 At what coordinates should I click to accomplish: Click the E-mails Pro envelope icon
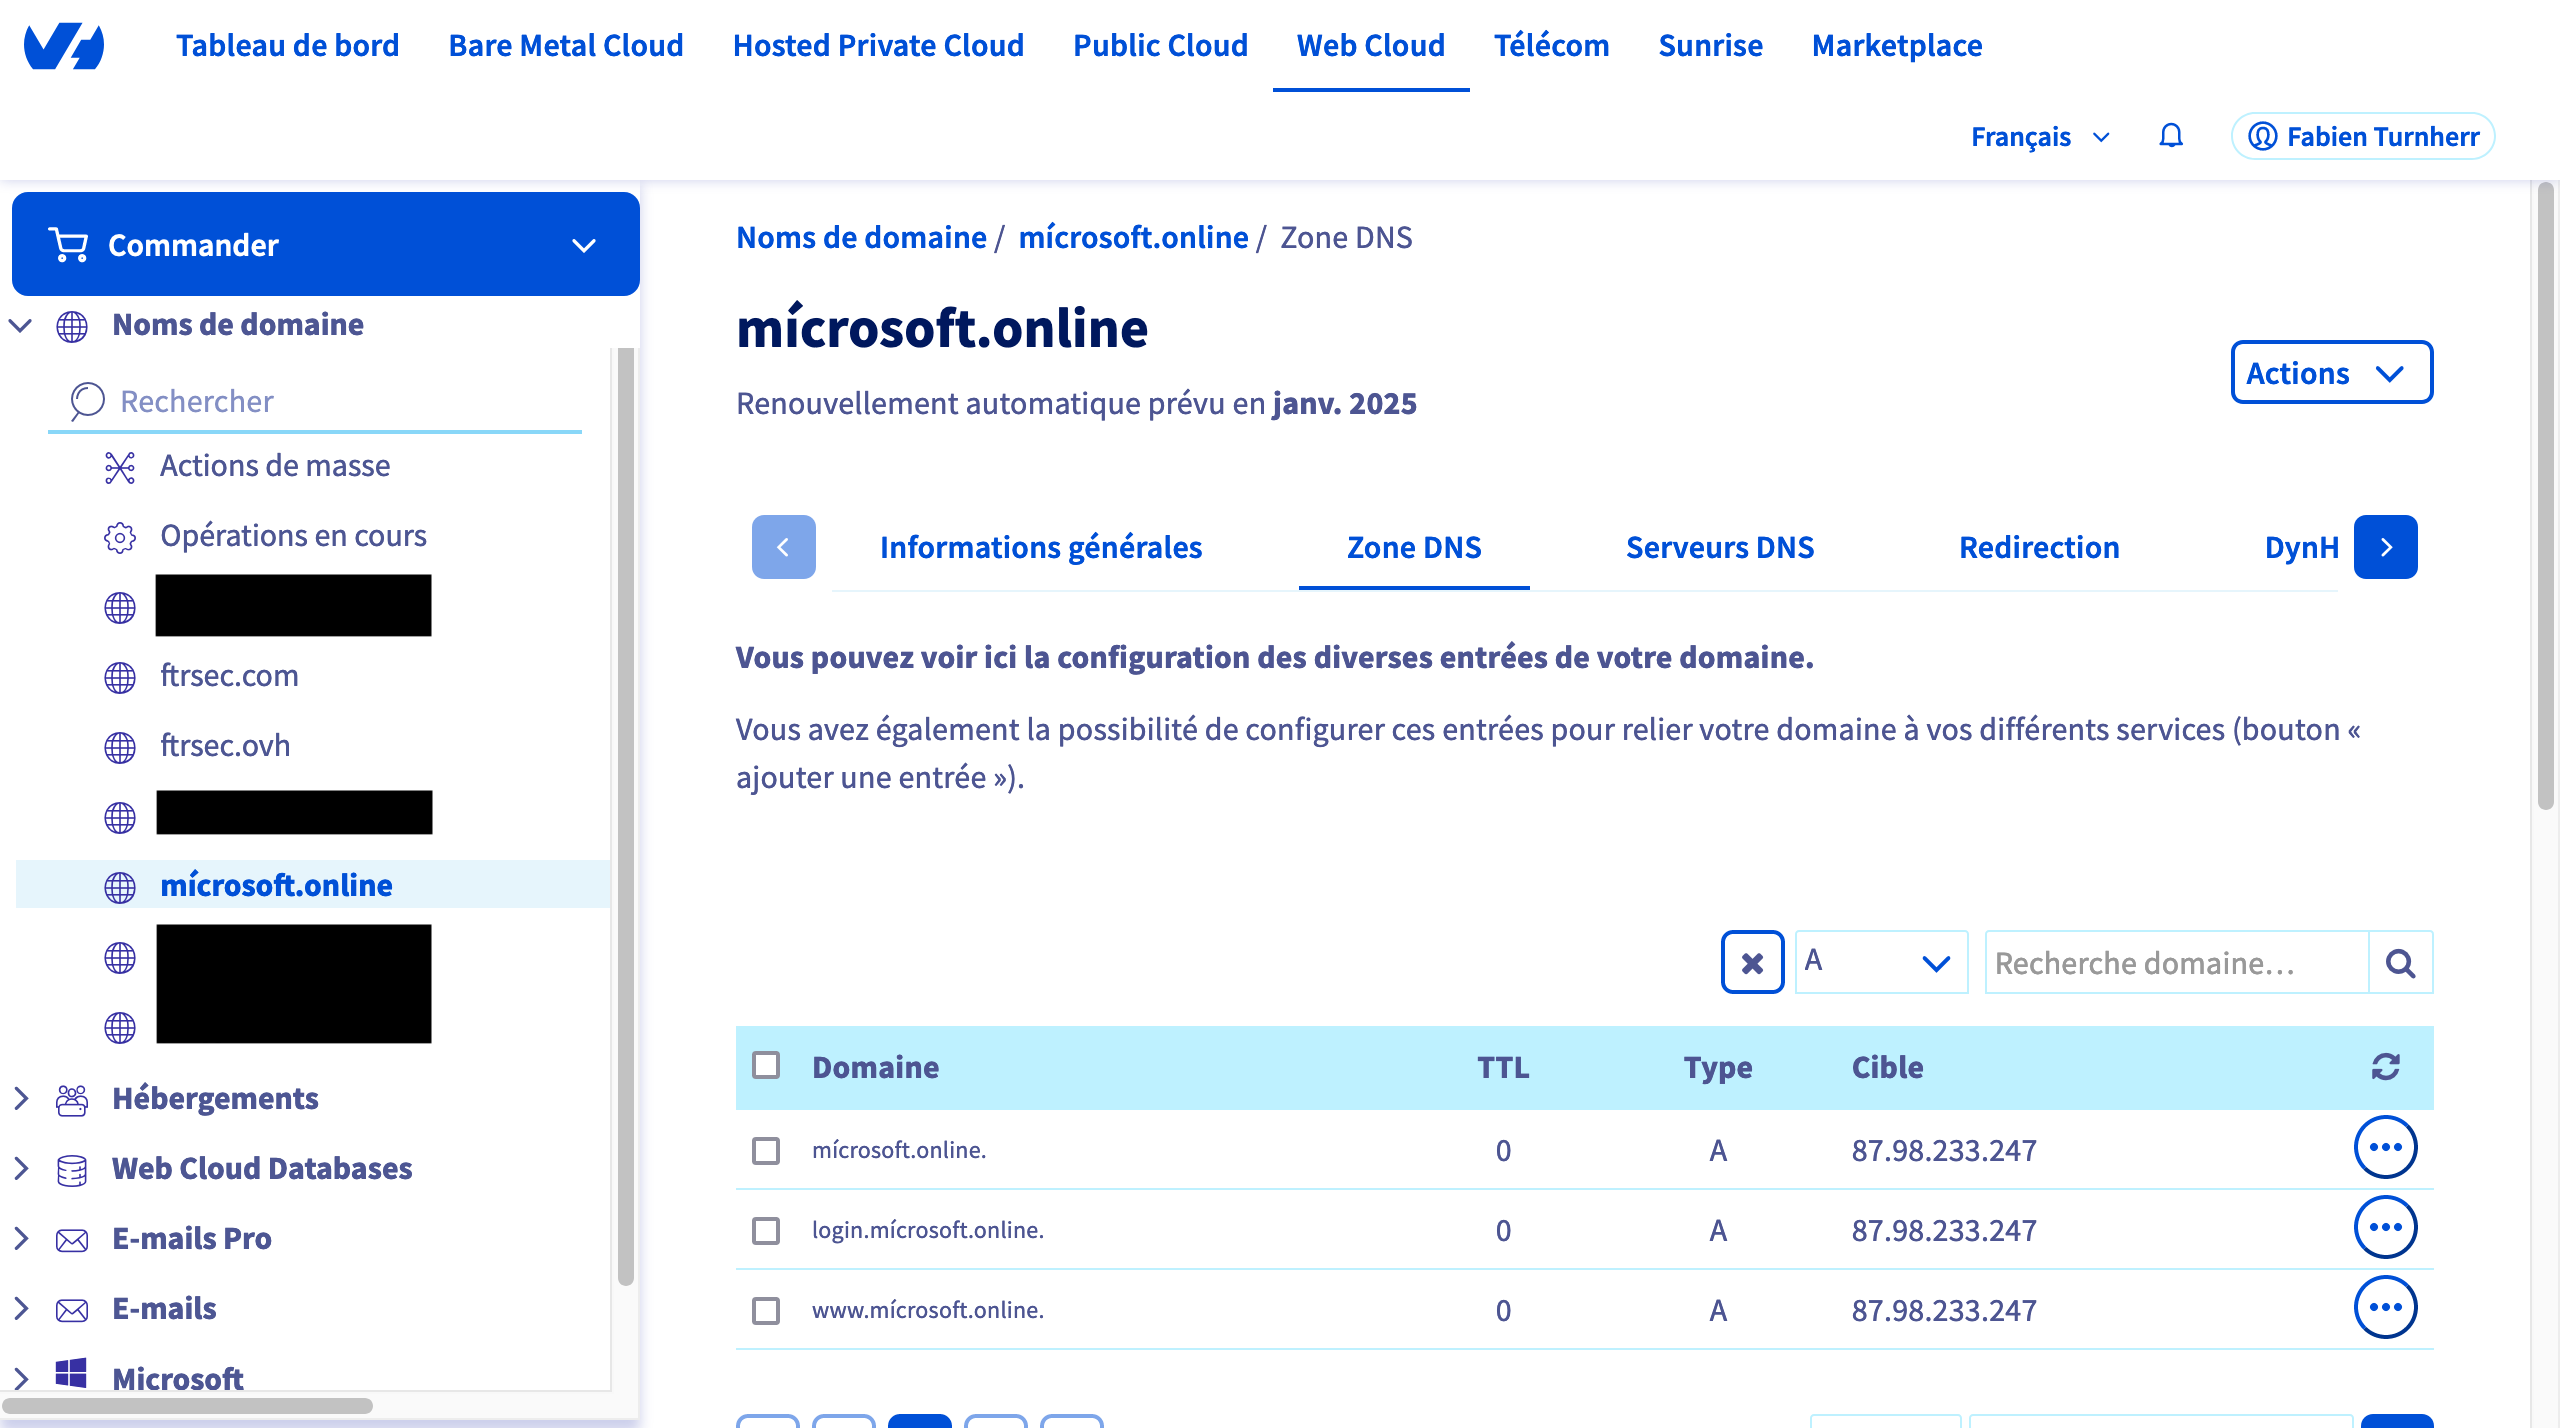[72, 1240]
